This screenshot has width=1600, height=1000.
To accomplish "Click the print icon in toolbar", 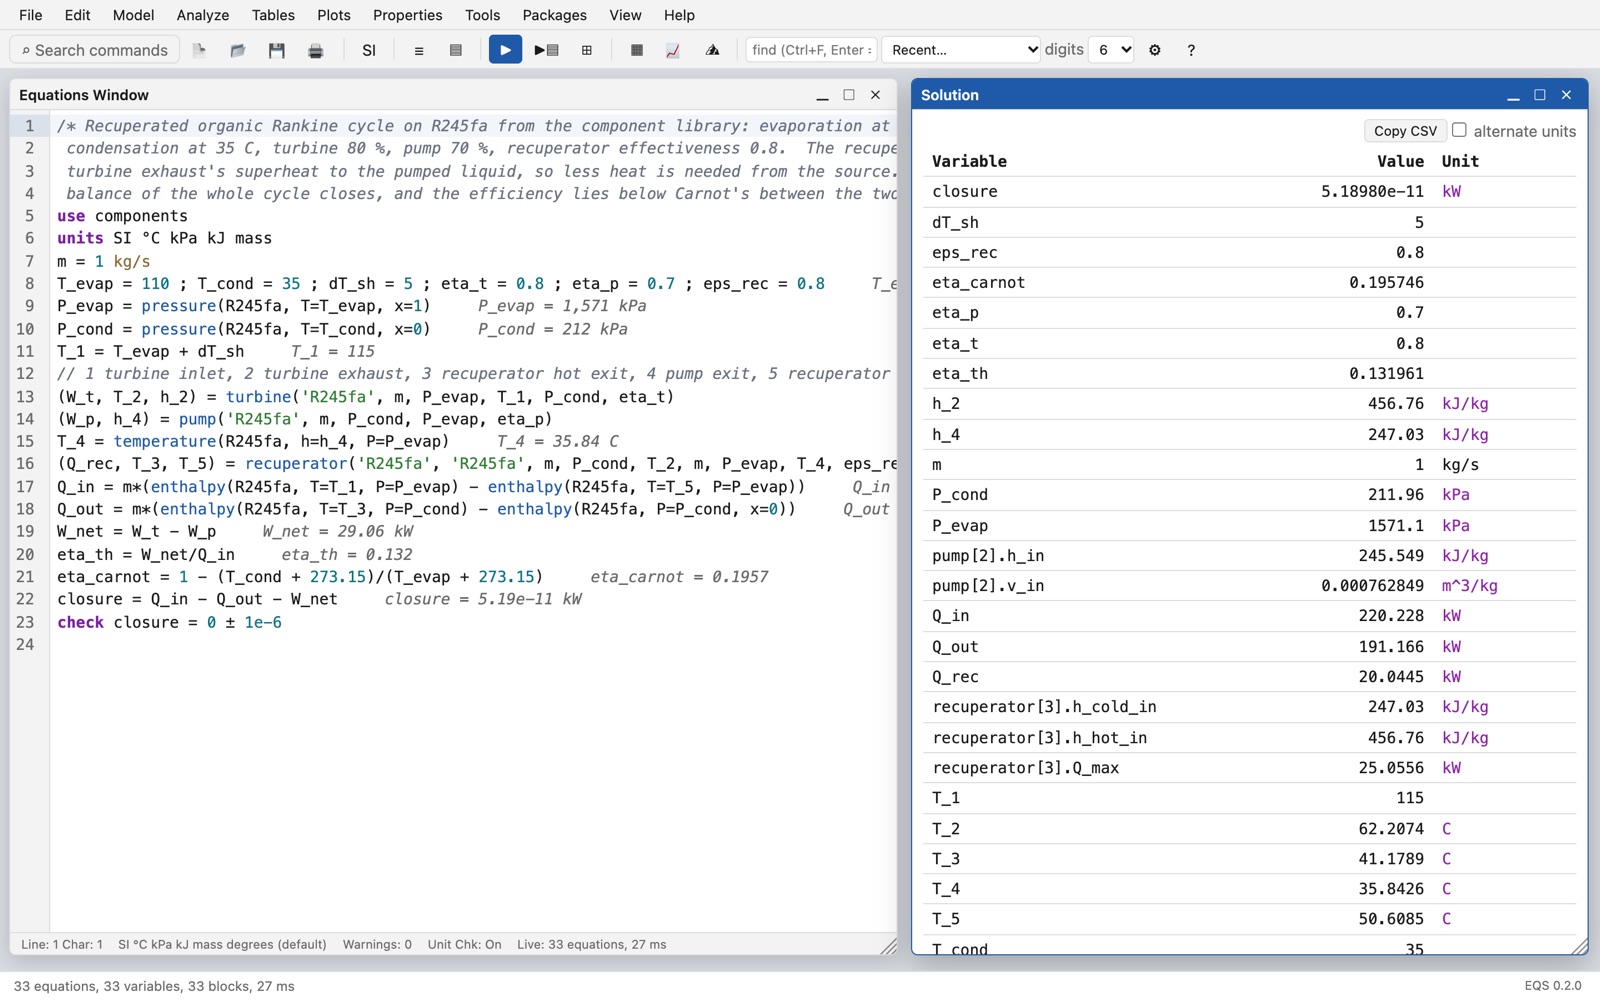I will coord(316,50).
